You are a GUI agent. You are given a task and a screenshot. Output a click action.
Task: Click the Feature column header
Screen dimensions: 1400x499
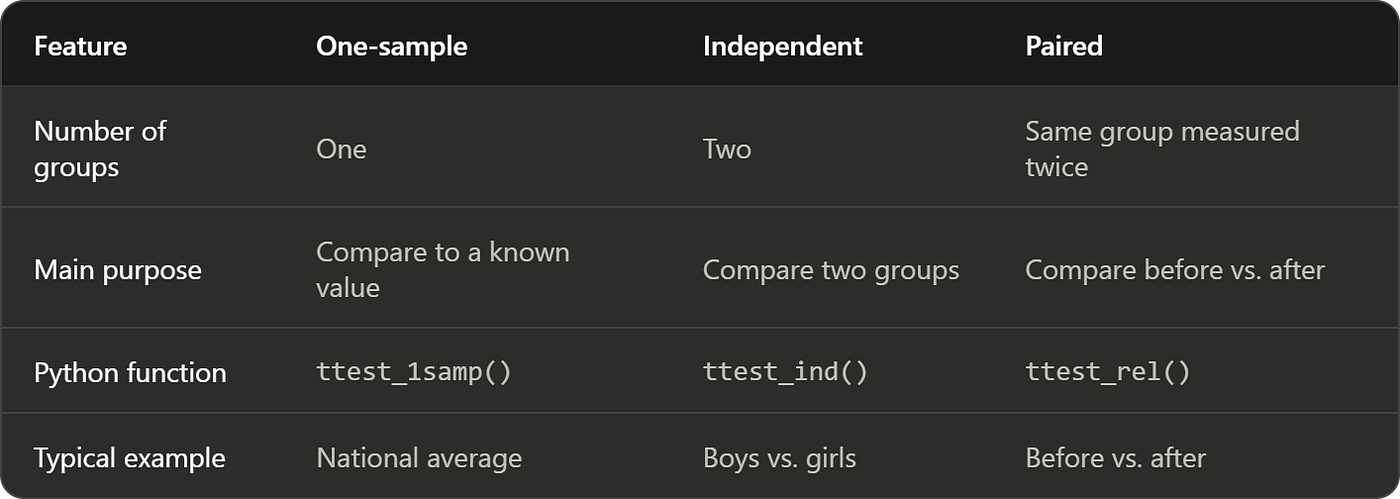coord(80,46)
